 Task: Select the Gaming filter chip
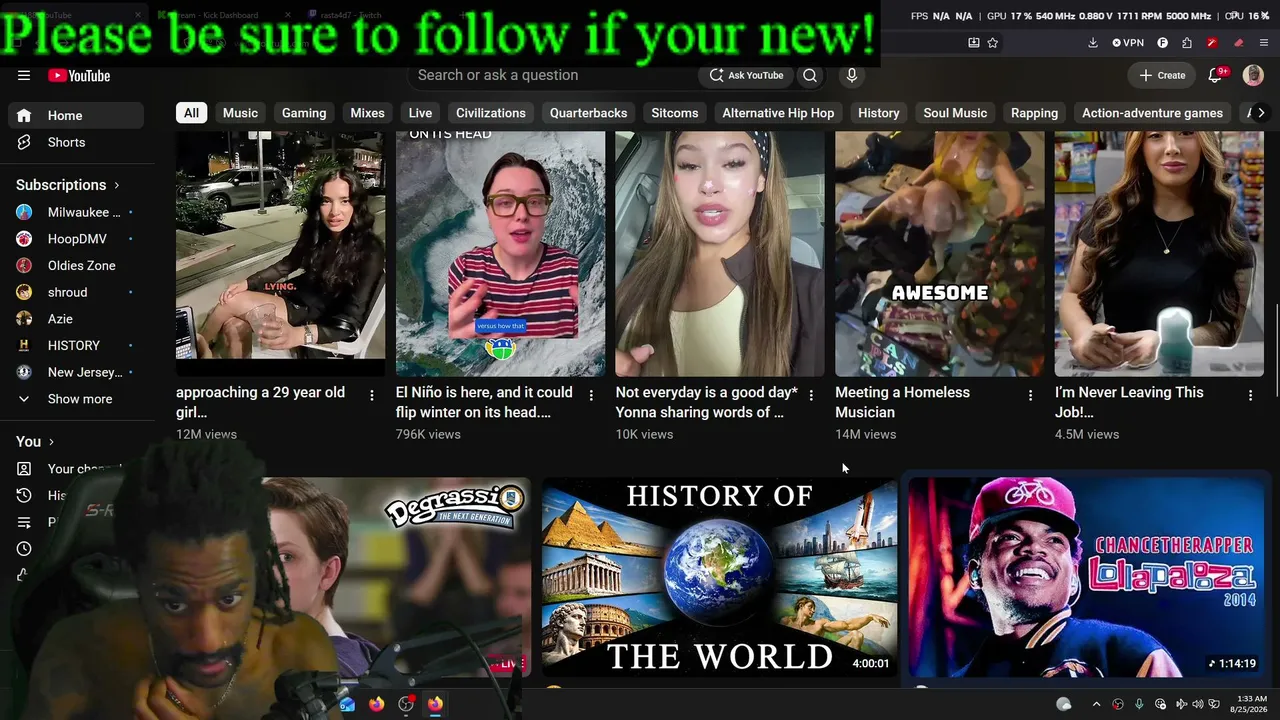coord(304,113)
